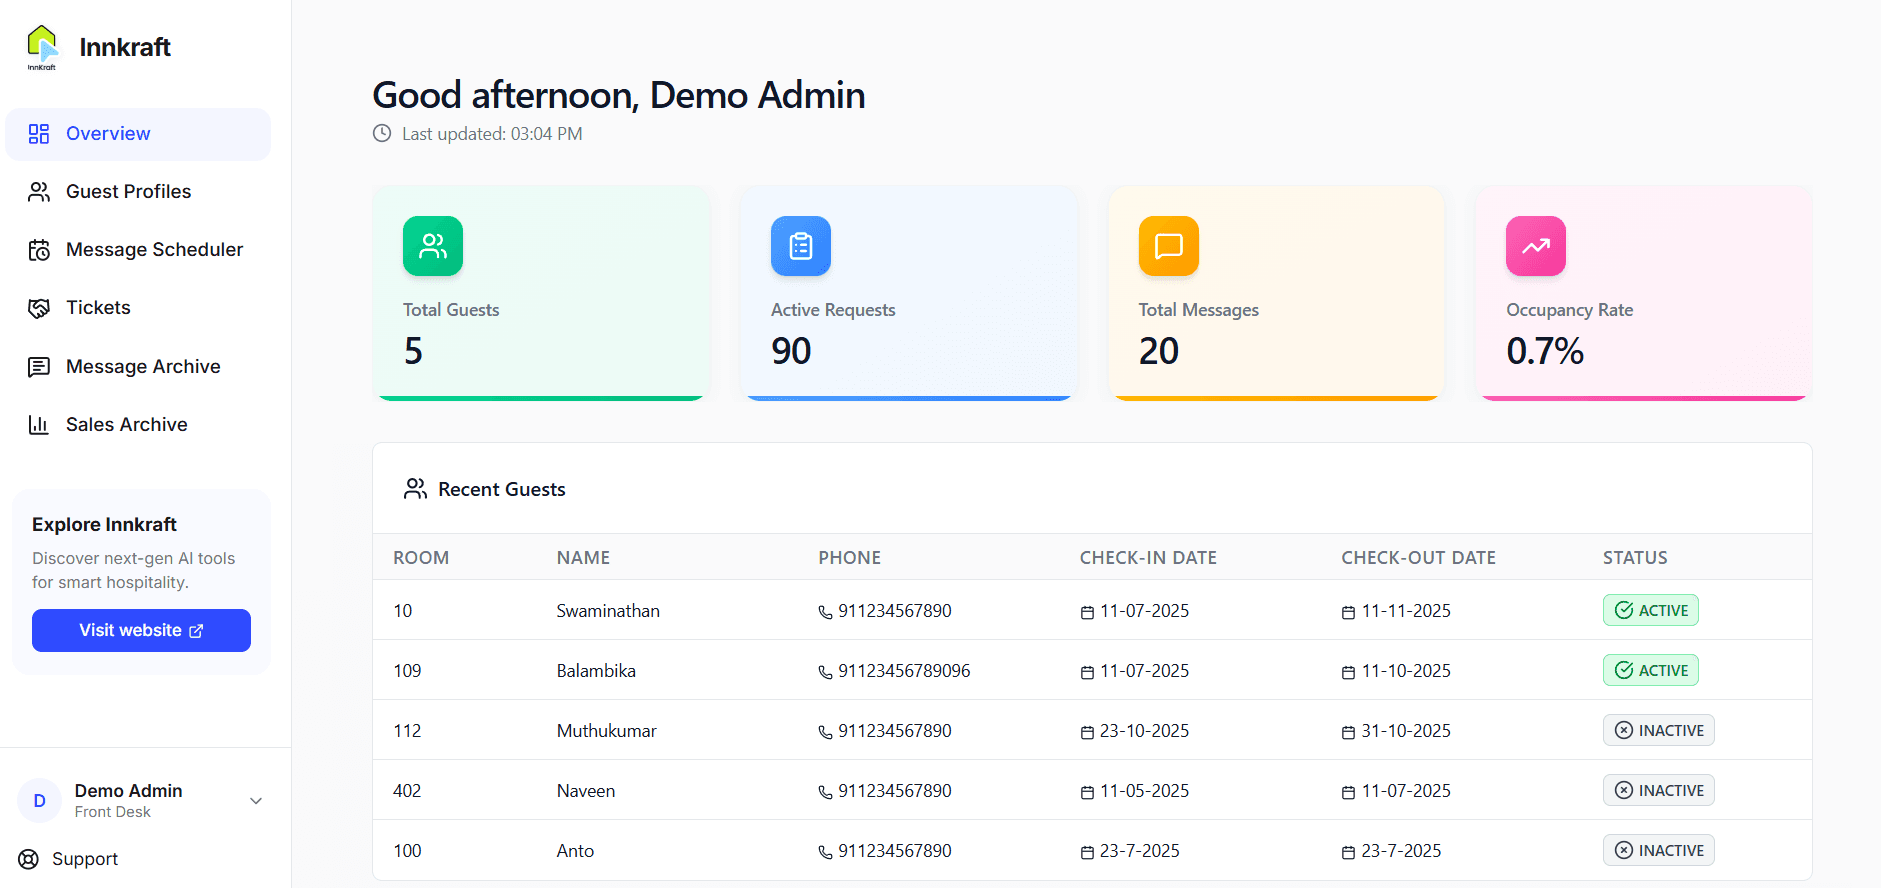Viewport: 1881px width, 888px height.
Task: Click the phone icon in Swaminathan's row
Action: coord(825,612)
